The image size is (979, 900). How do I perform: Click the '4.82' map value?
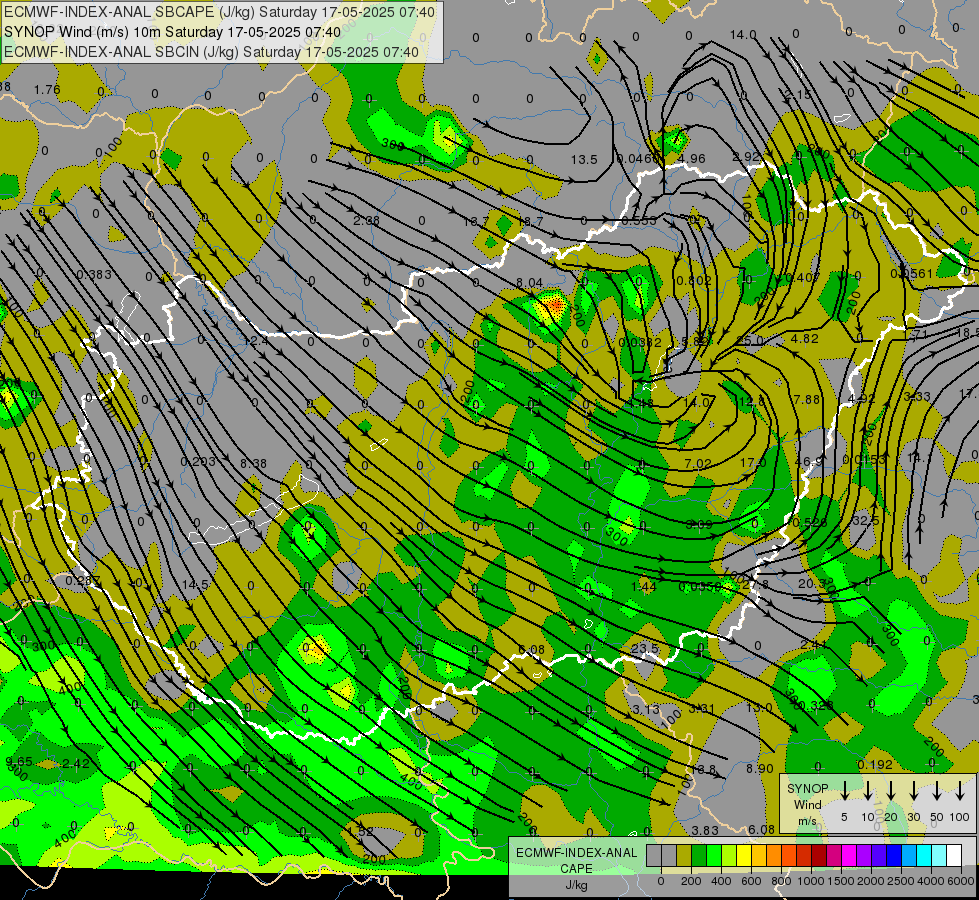click(804, 339)
